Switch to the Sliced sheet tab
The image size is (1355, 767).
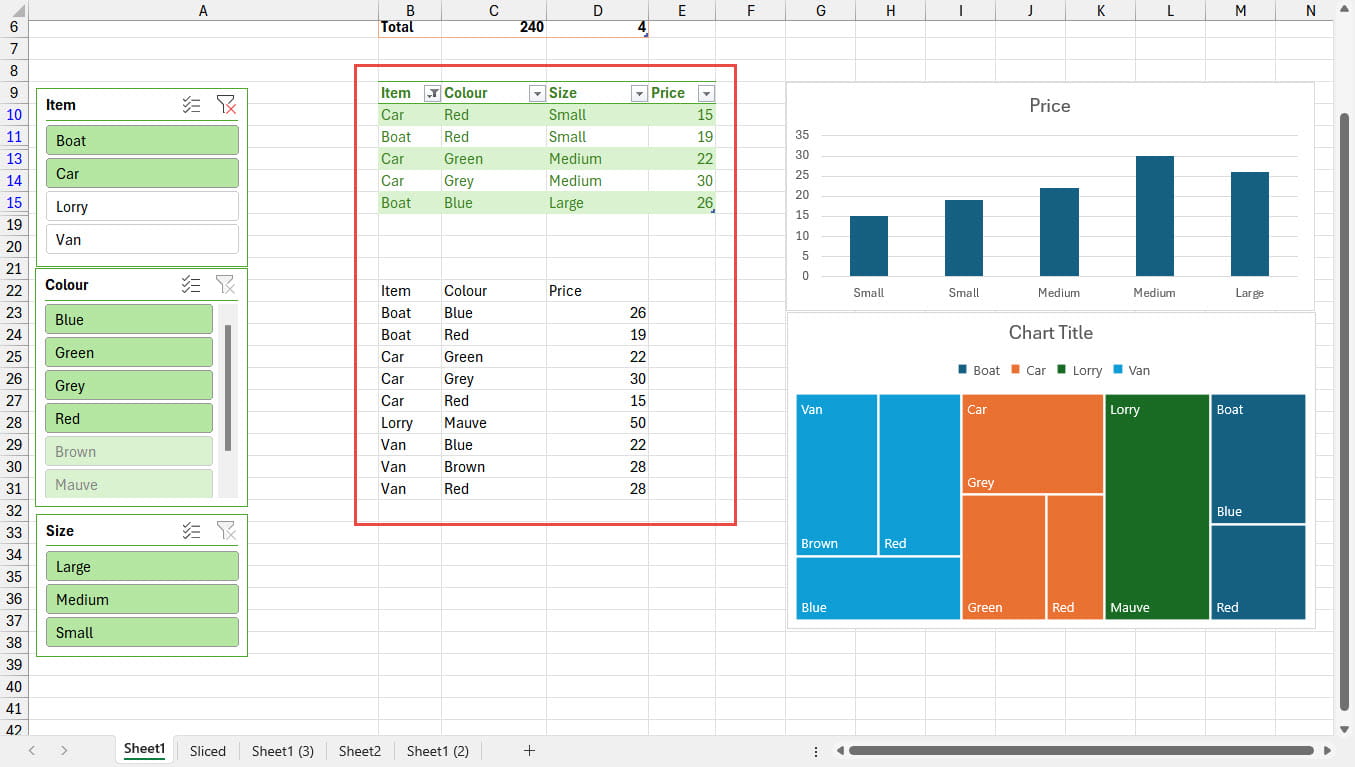click(208, 751)
